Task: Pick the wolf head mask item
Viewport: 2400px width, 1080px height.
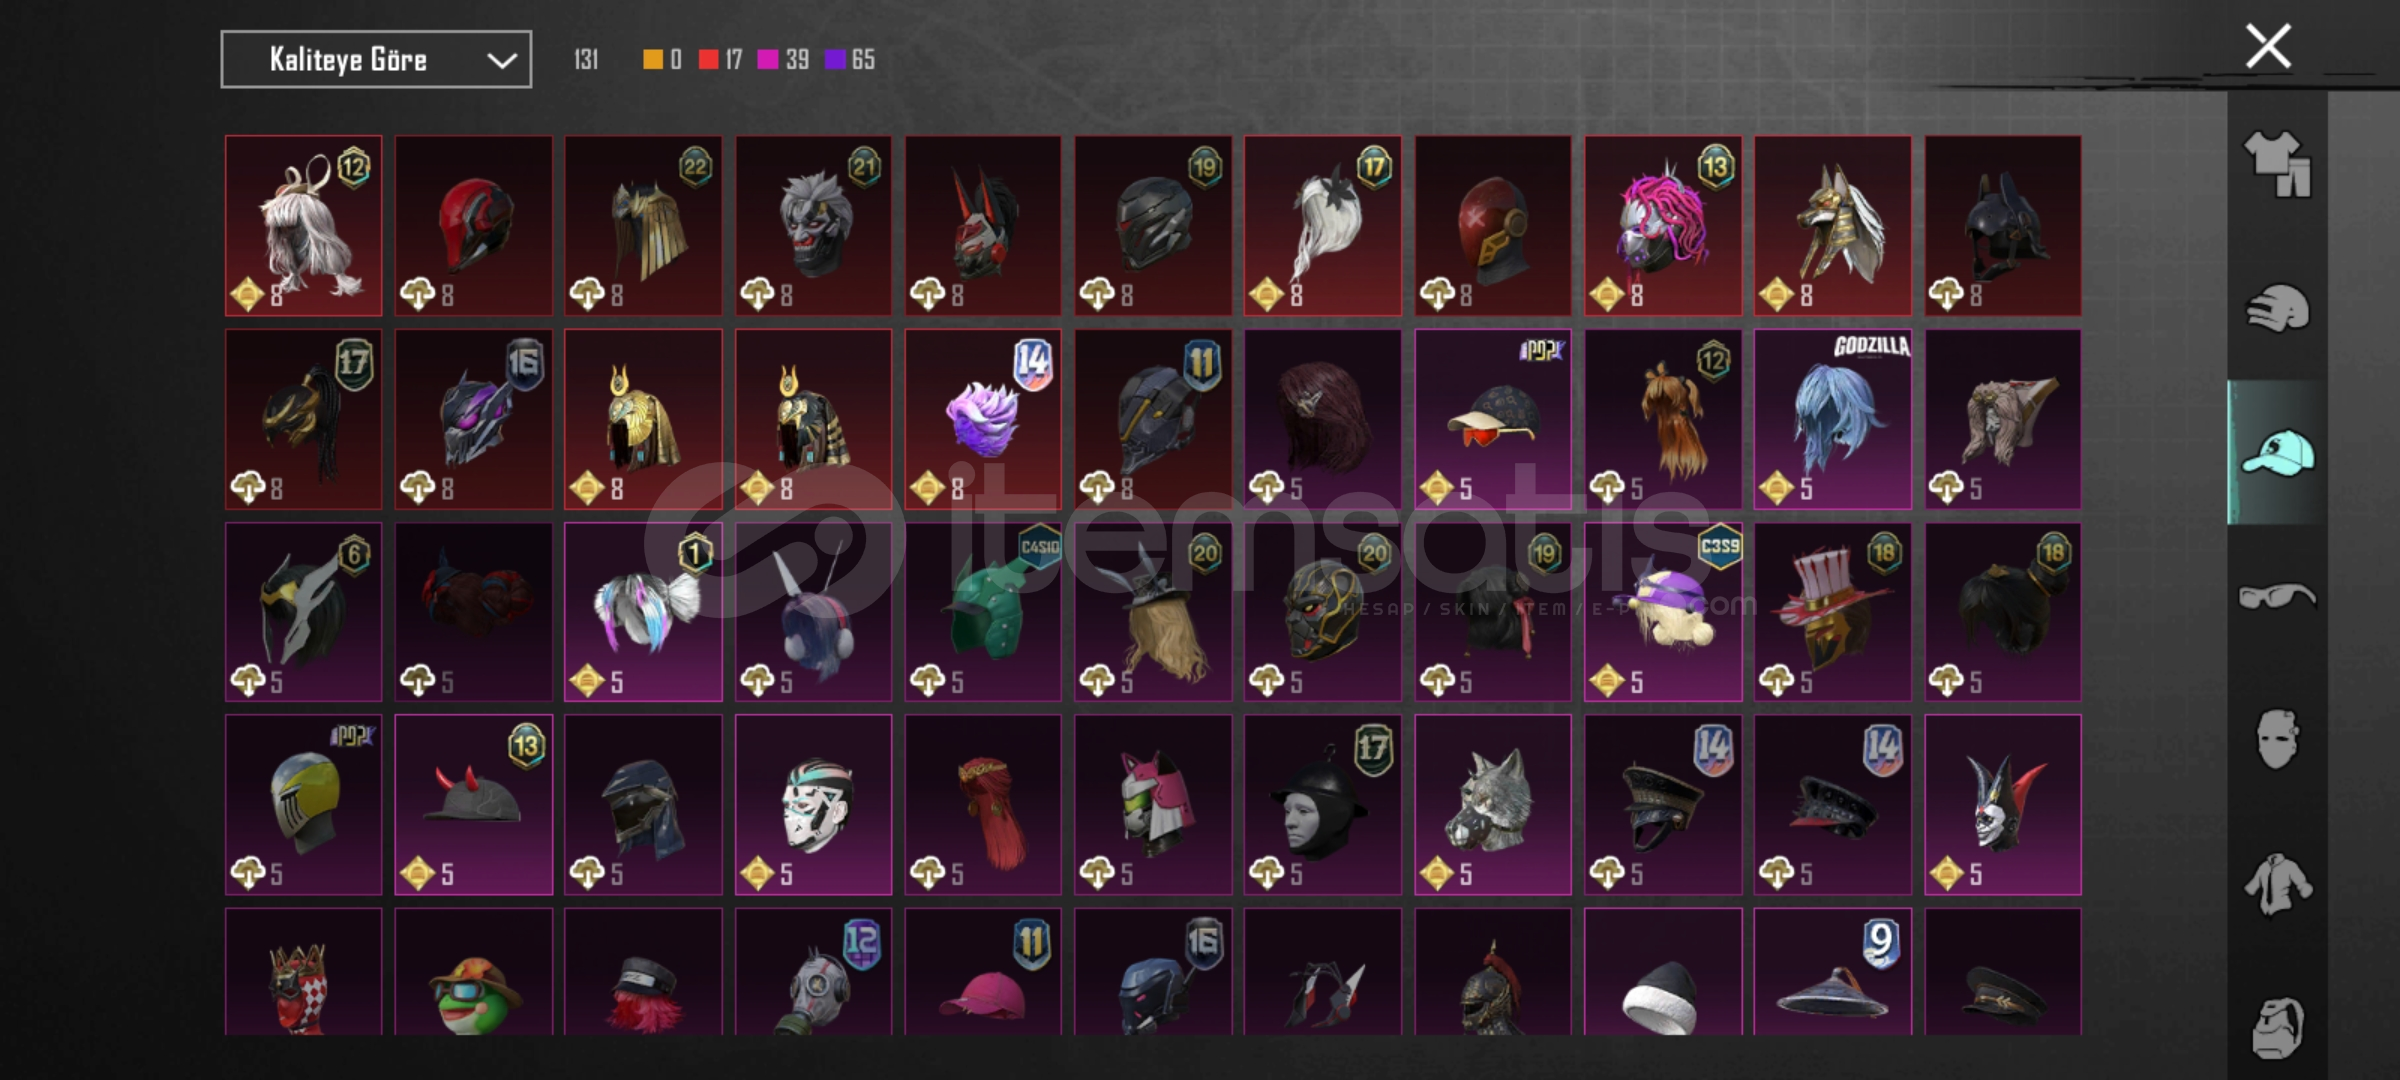Action: 1492,805
